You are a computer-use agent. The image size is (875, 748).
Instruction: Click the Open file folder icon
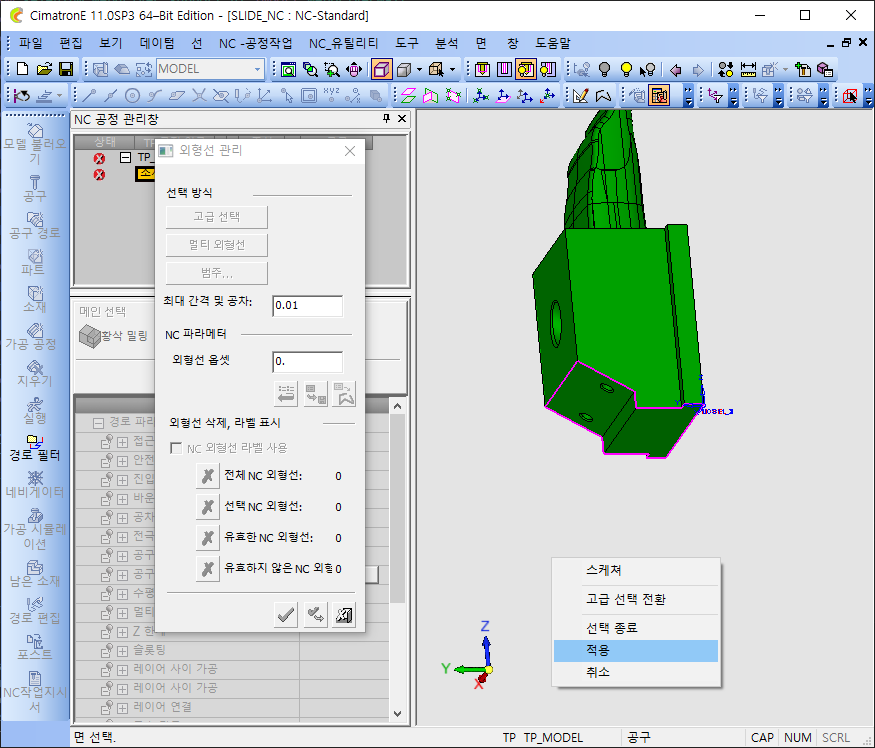[44, 69]
